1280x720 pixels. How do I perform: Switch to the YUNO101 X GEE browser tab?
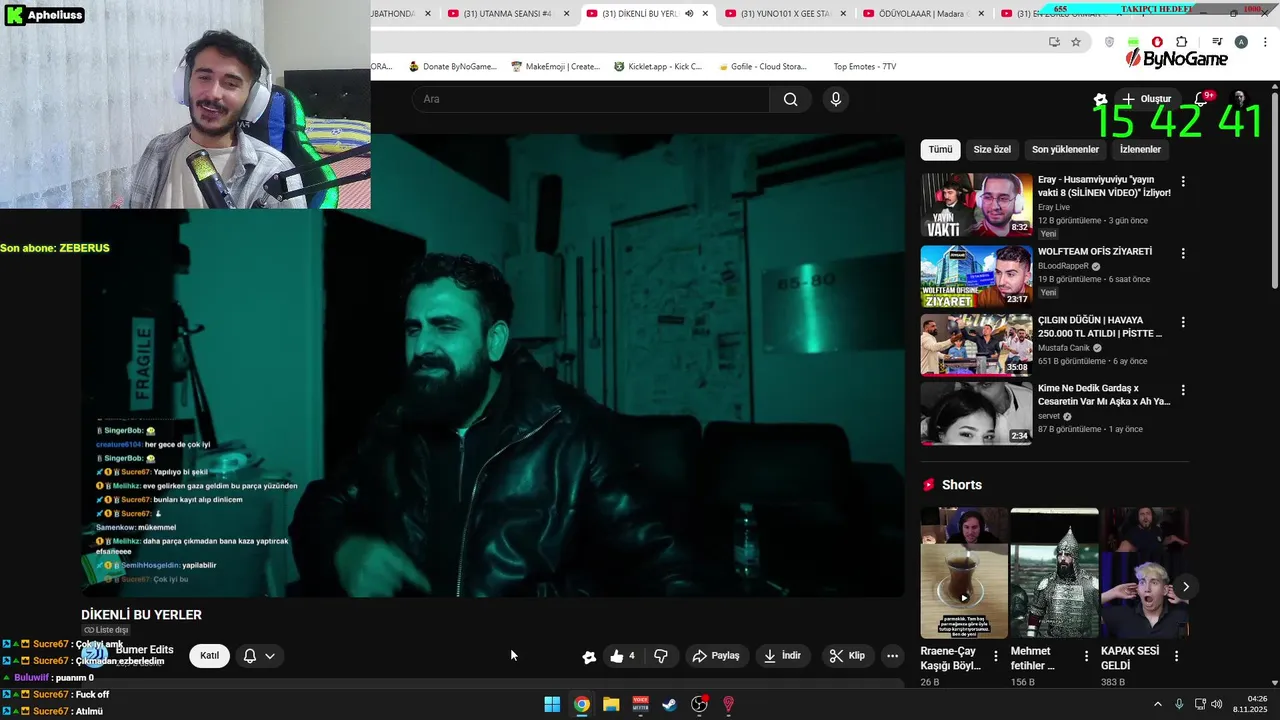785,13
